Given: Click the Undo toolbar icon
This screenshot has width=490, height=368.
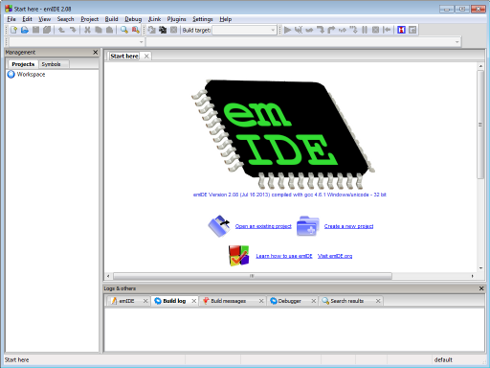Looking at the screenshot, I should coord(62,30).
